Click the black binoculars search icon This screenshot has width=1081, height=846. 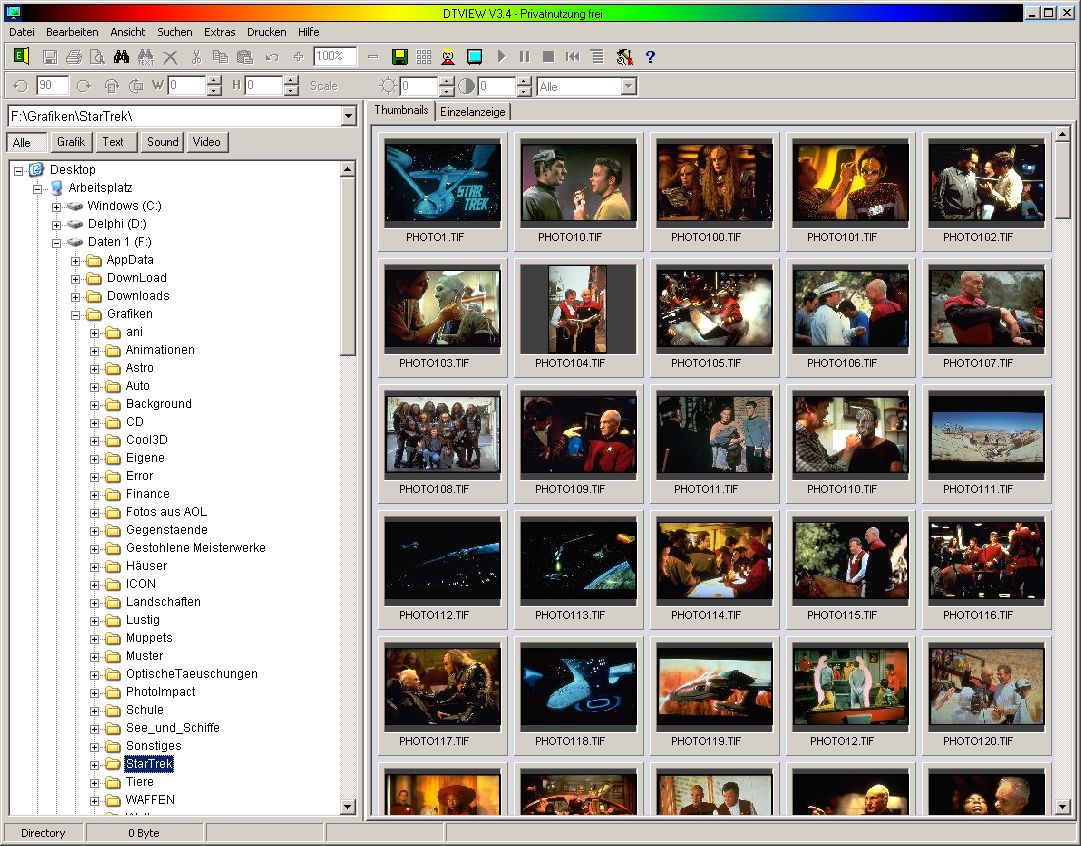(121, 57)
